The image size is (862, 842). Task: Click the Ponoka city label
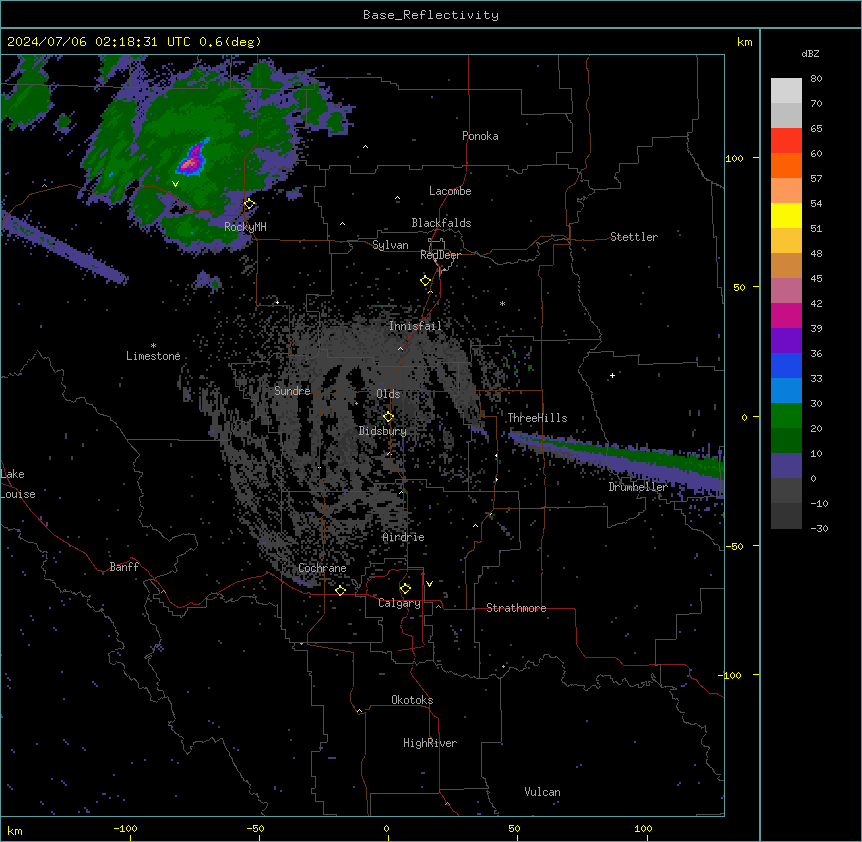click(x=480, y=136)
